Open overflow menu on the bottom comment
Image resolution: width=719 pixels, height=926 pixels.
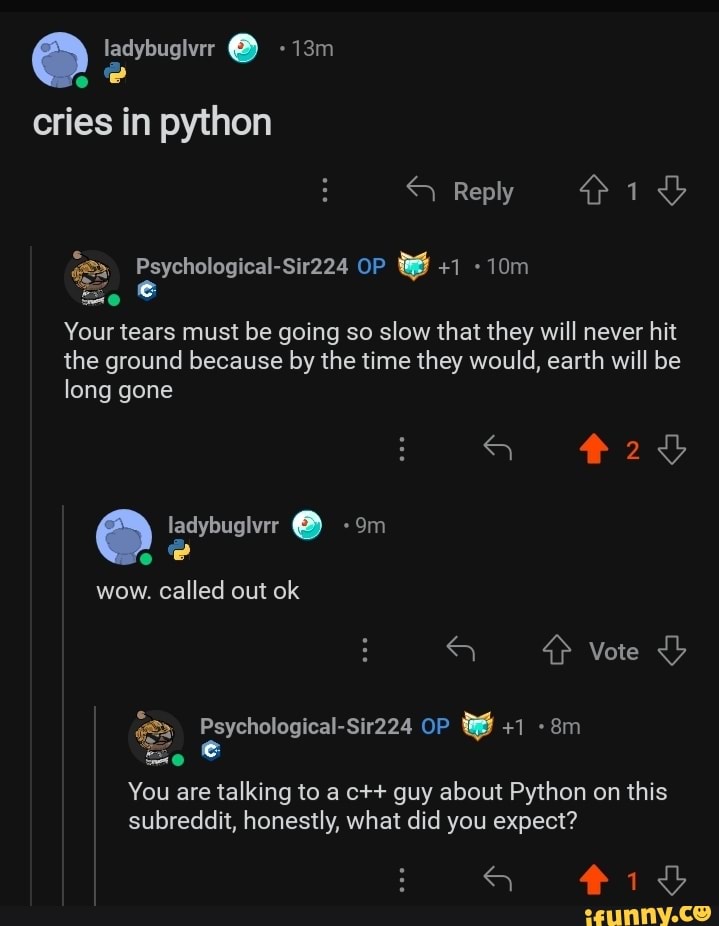pos(402,880)
